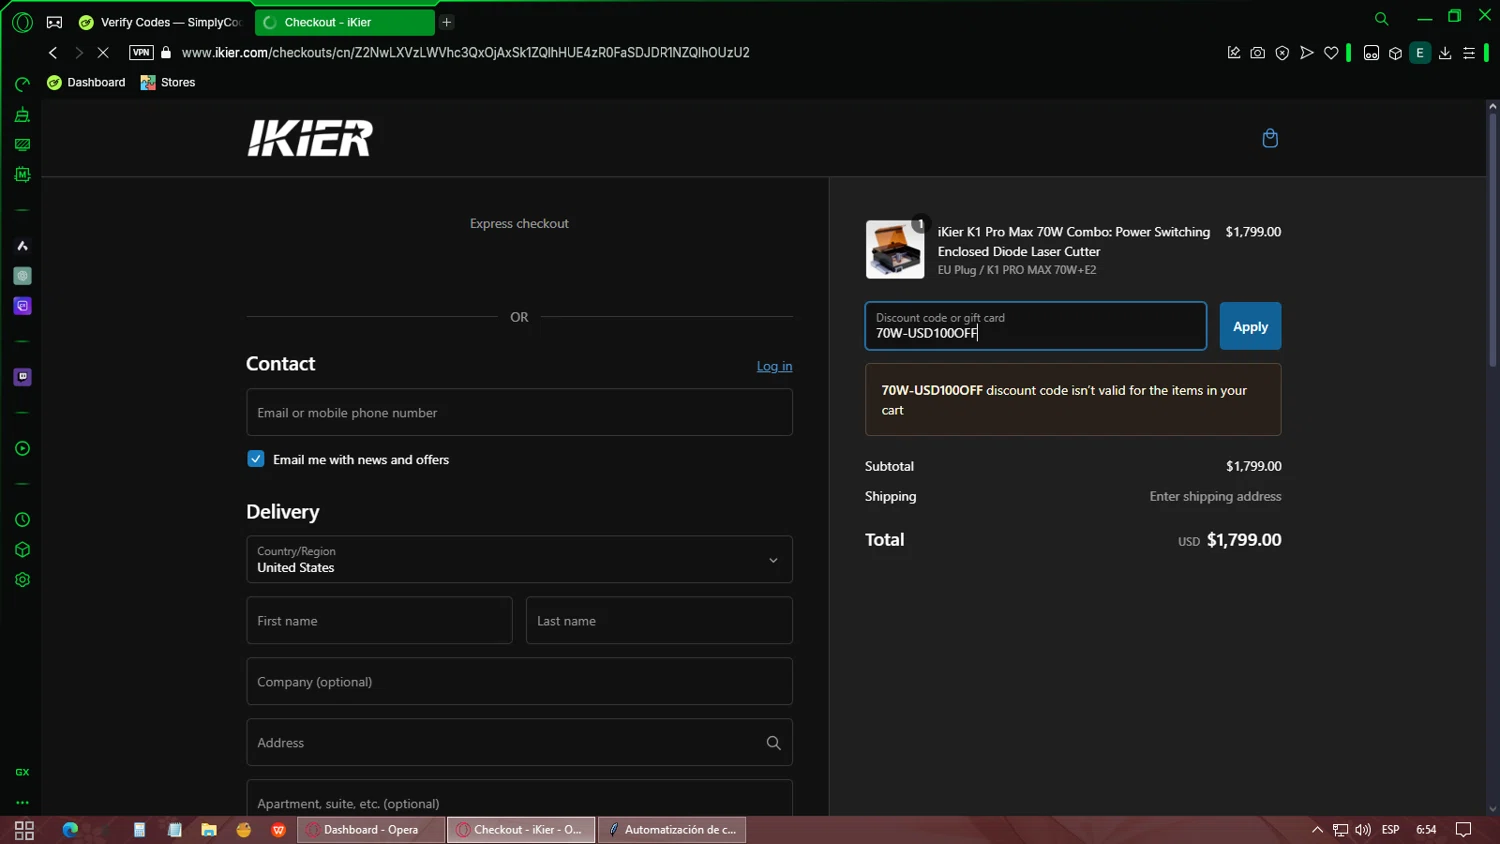The width and height of the screenshot is (1500, 844).
Task: Open File Explorer from taskbar
Action: point(209,830)
